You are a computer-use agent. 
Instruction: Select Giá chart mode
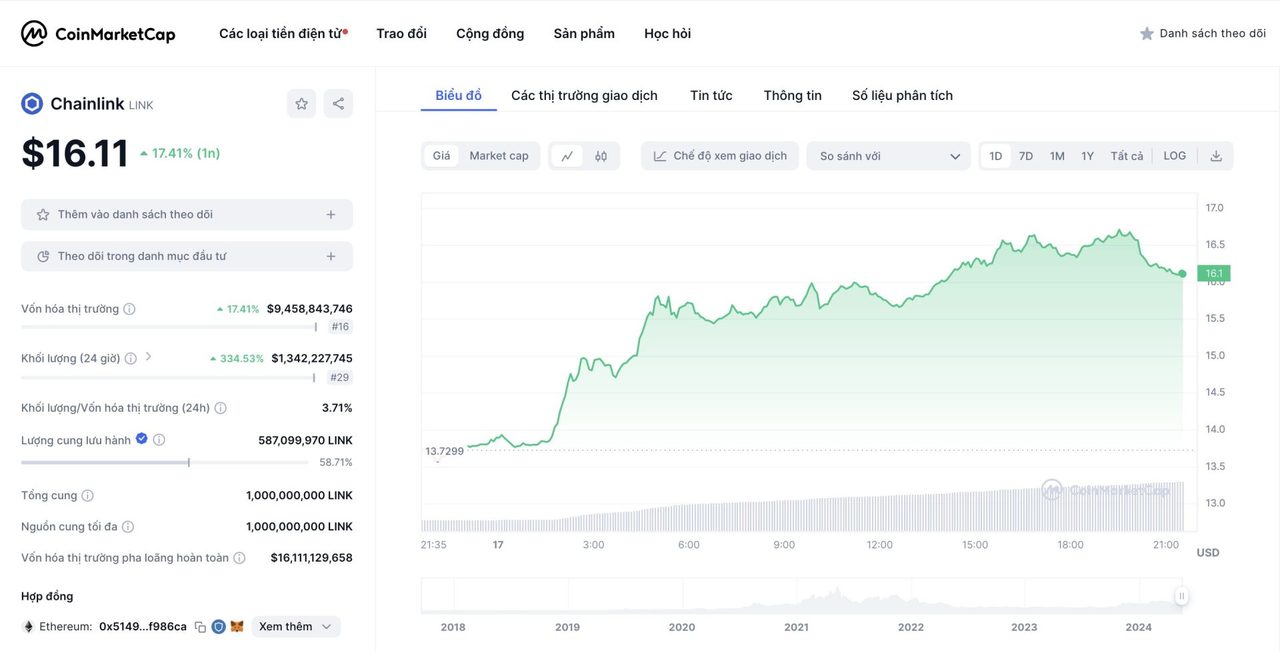pyautogui.click(x=441, y=156)
